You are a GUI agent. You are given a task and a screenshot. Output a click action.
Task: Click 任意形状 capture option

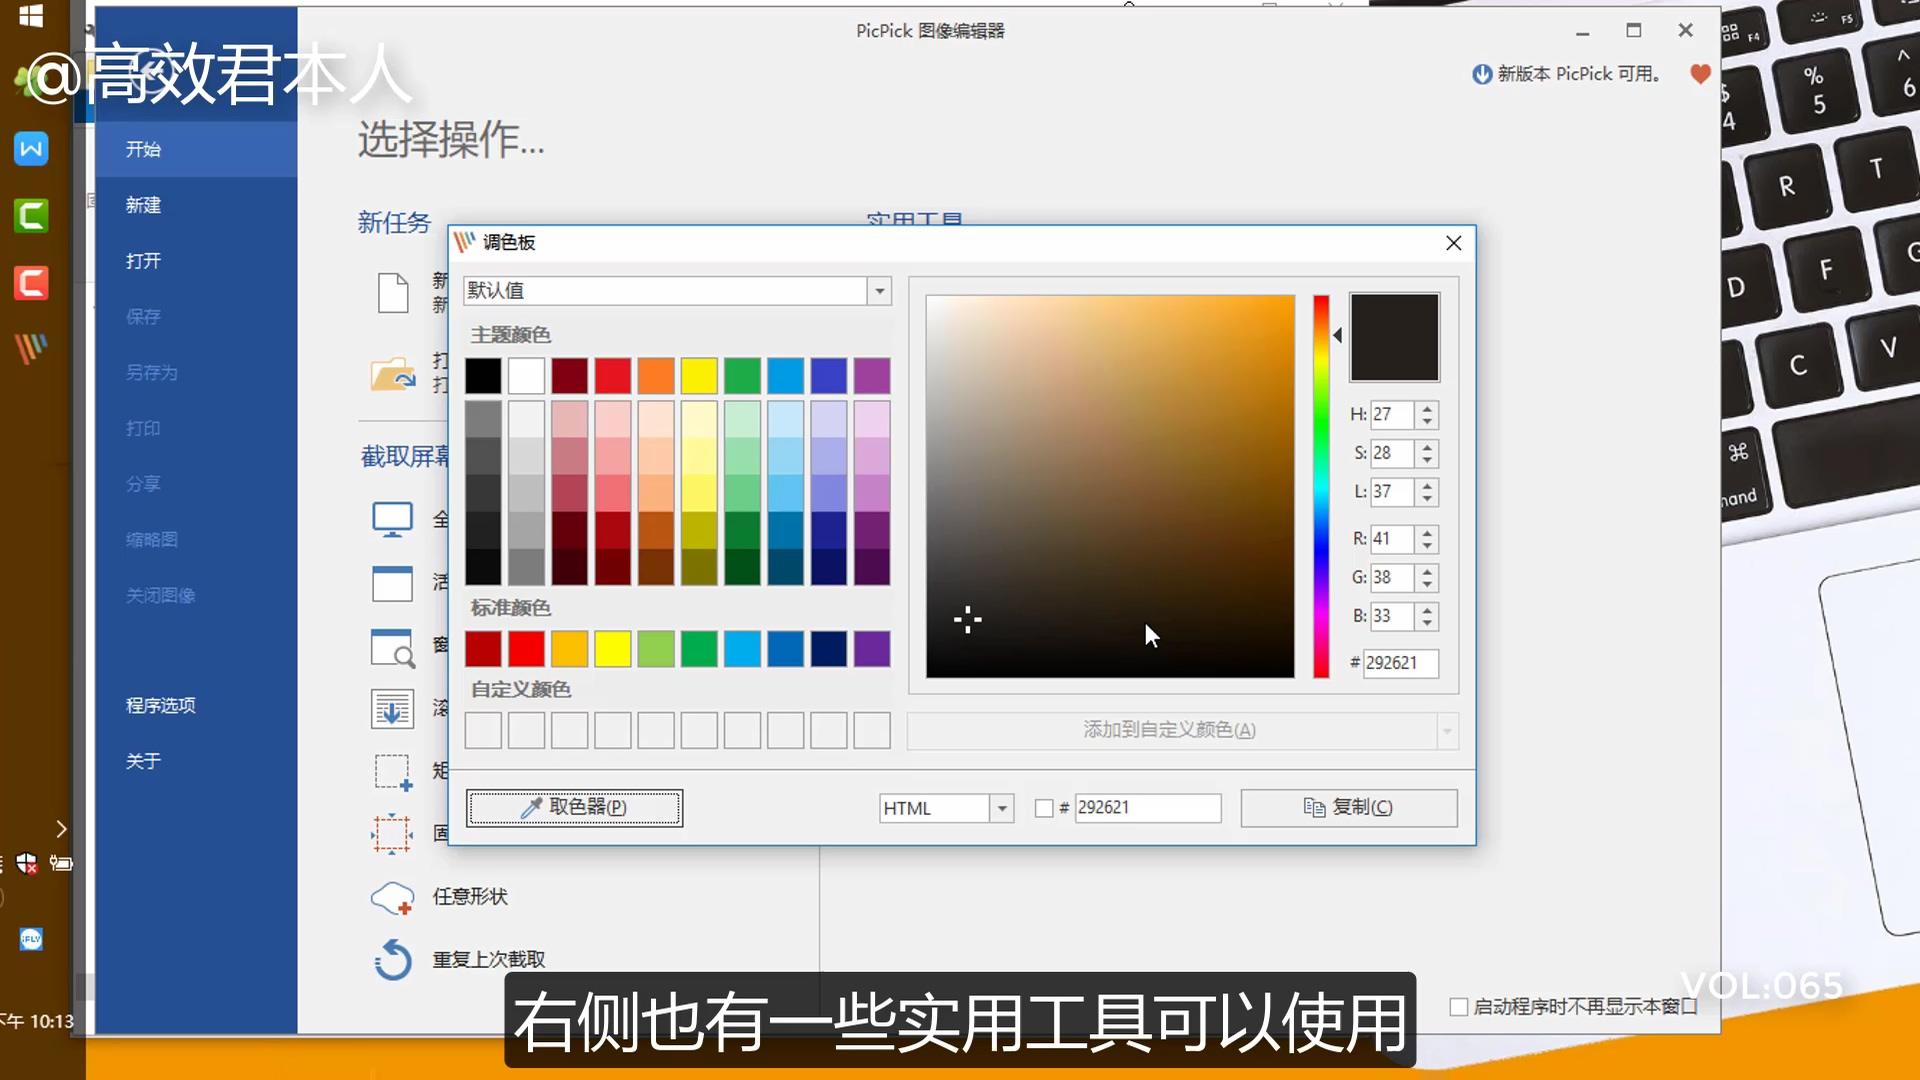(x=470, y=897)
